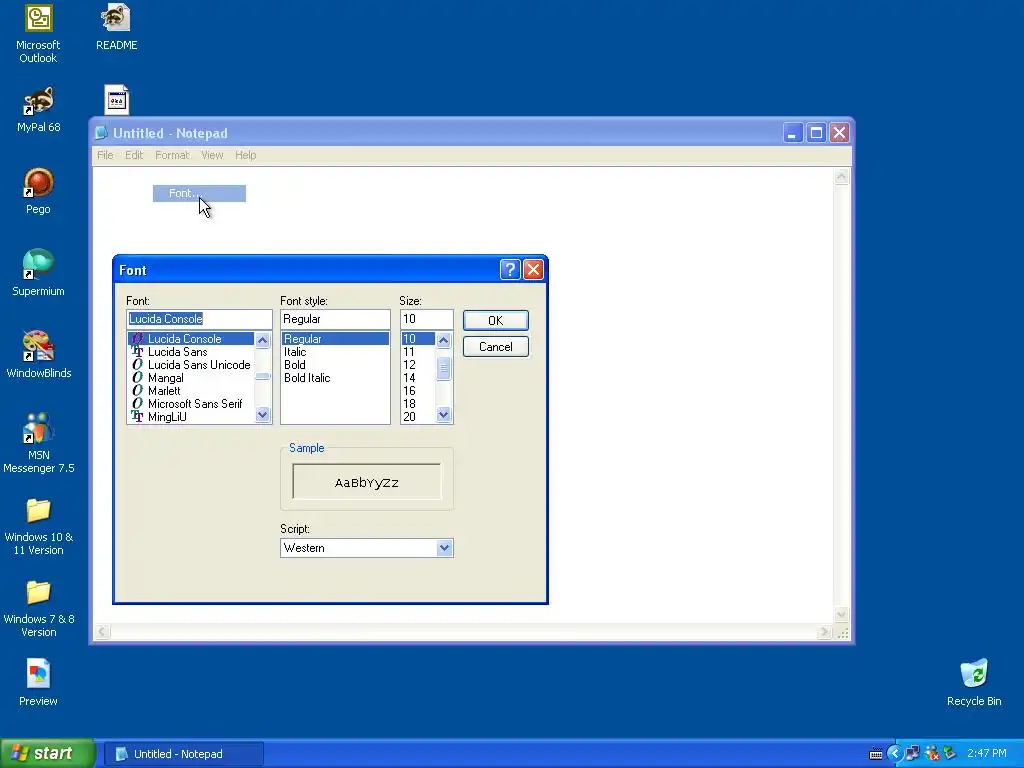Click the on-screen keyboard tray icon
Viewport: 1024px width, 768px height.
pyautogui.click(x=876, y=754)
